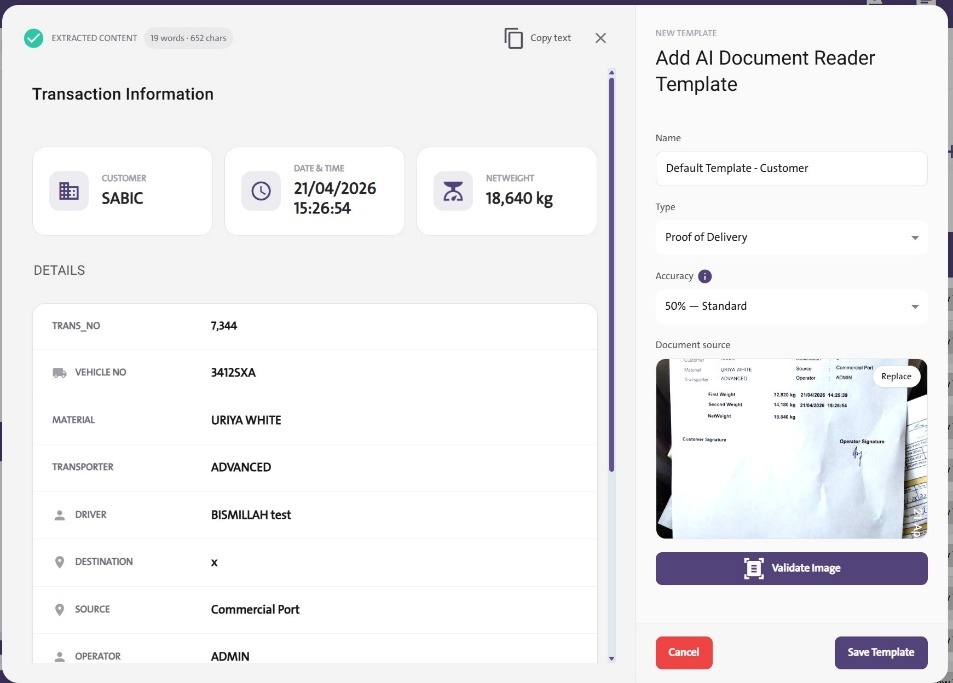Click the Transaction Information heading
953x683 pixels.
pyautogui.click(x=123, y=94)
